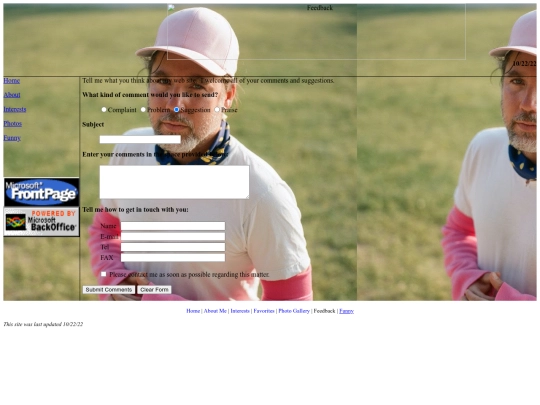The width and height of the screenshot is (540, 405).
Task: Select the Praise radio button
Action: (x=217, y=110)
